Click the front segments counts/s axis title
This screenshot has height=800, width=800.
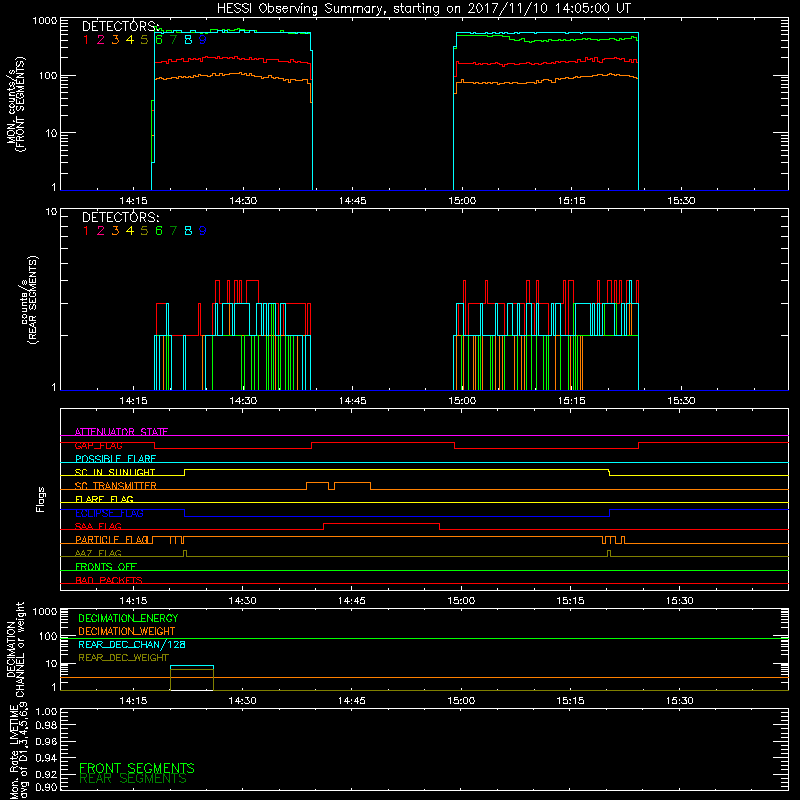(15, 104)
